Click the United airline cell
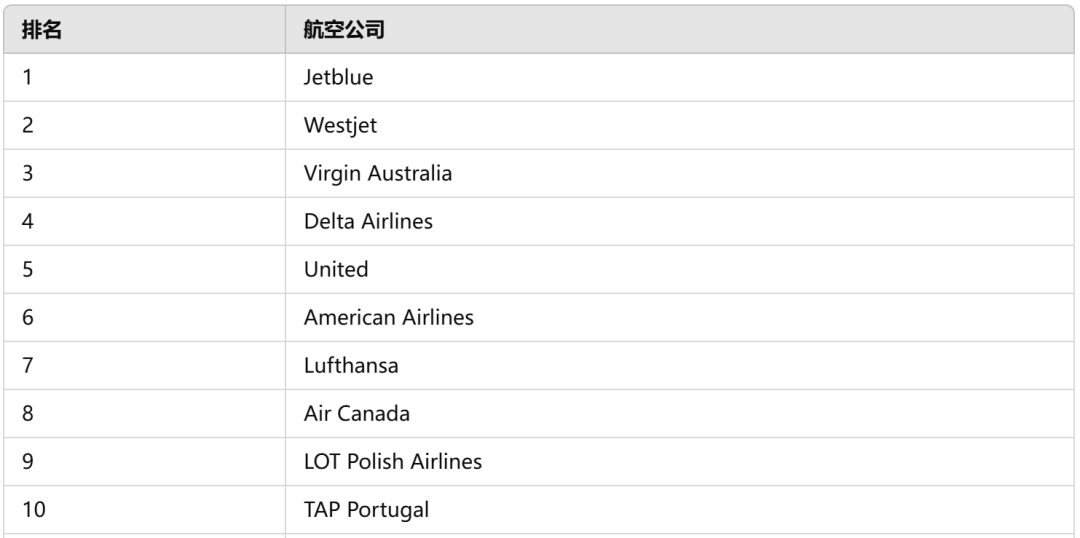The image size is (1080, 538). click(x=679, y=269)
